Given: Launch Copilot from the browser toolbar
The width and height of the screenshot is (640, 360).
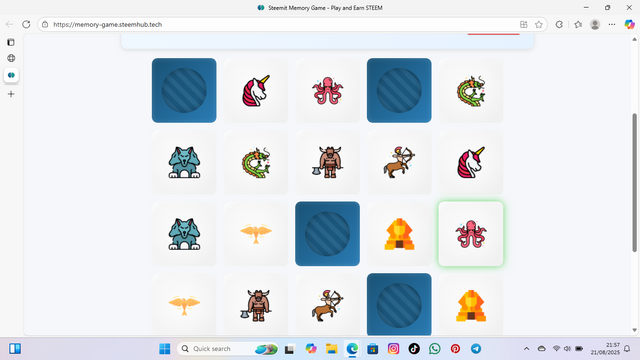Looking at the screenshot, I should click(x=629, y=24).
